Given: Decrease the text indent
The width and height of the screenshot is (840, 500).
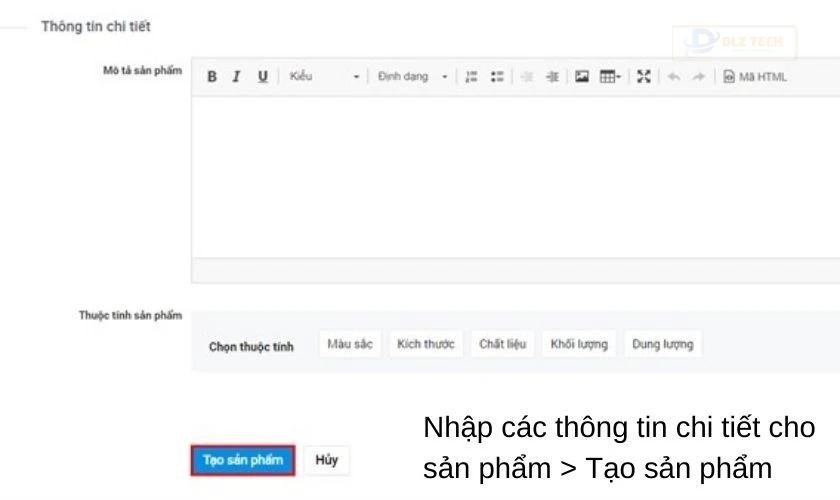Looking at the screenshot, I should point(527,77).
